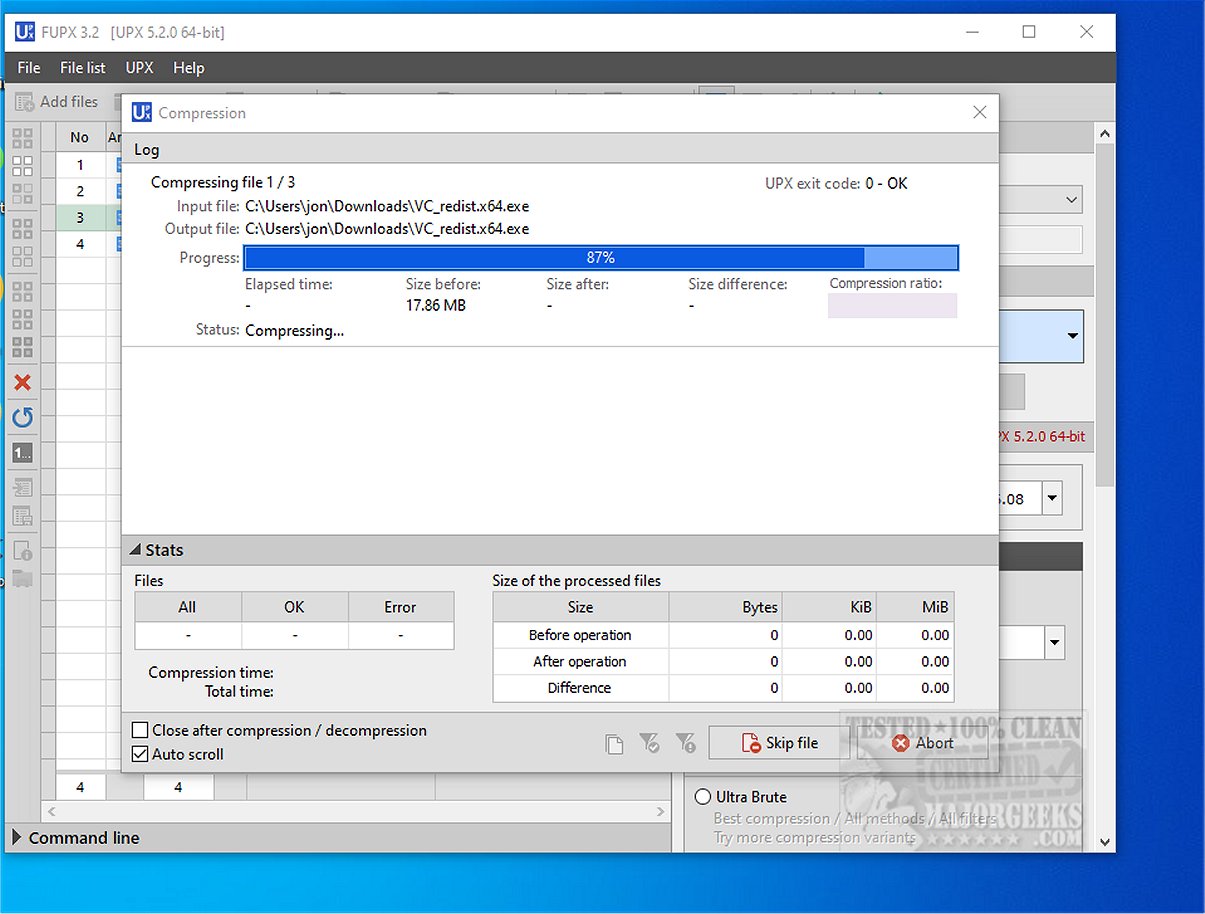The height and width of the screenshot is (914, 1205).
Task: Click the red X remove icon in sidebar
Action: (22, 383)
